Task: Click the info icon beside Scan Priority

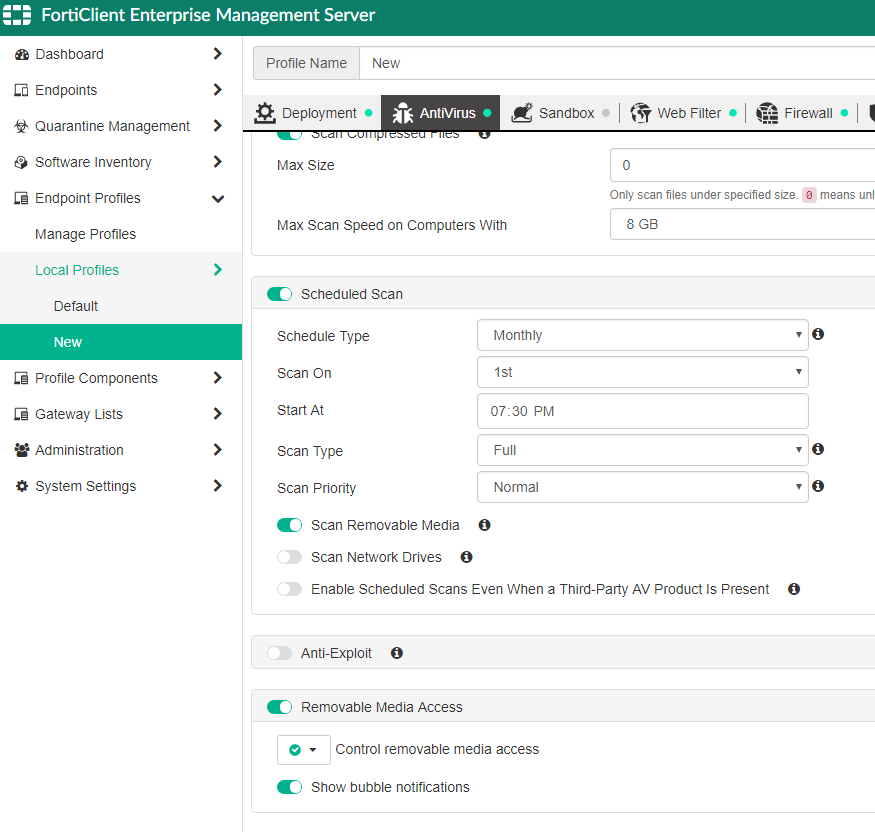Action: pyautogui.click(x=818, y=487)
